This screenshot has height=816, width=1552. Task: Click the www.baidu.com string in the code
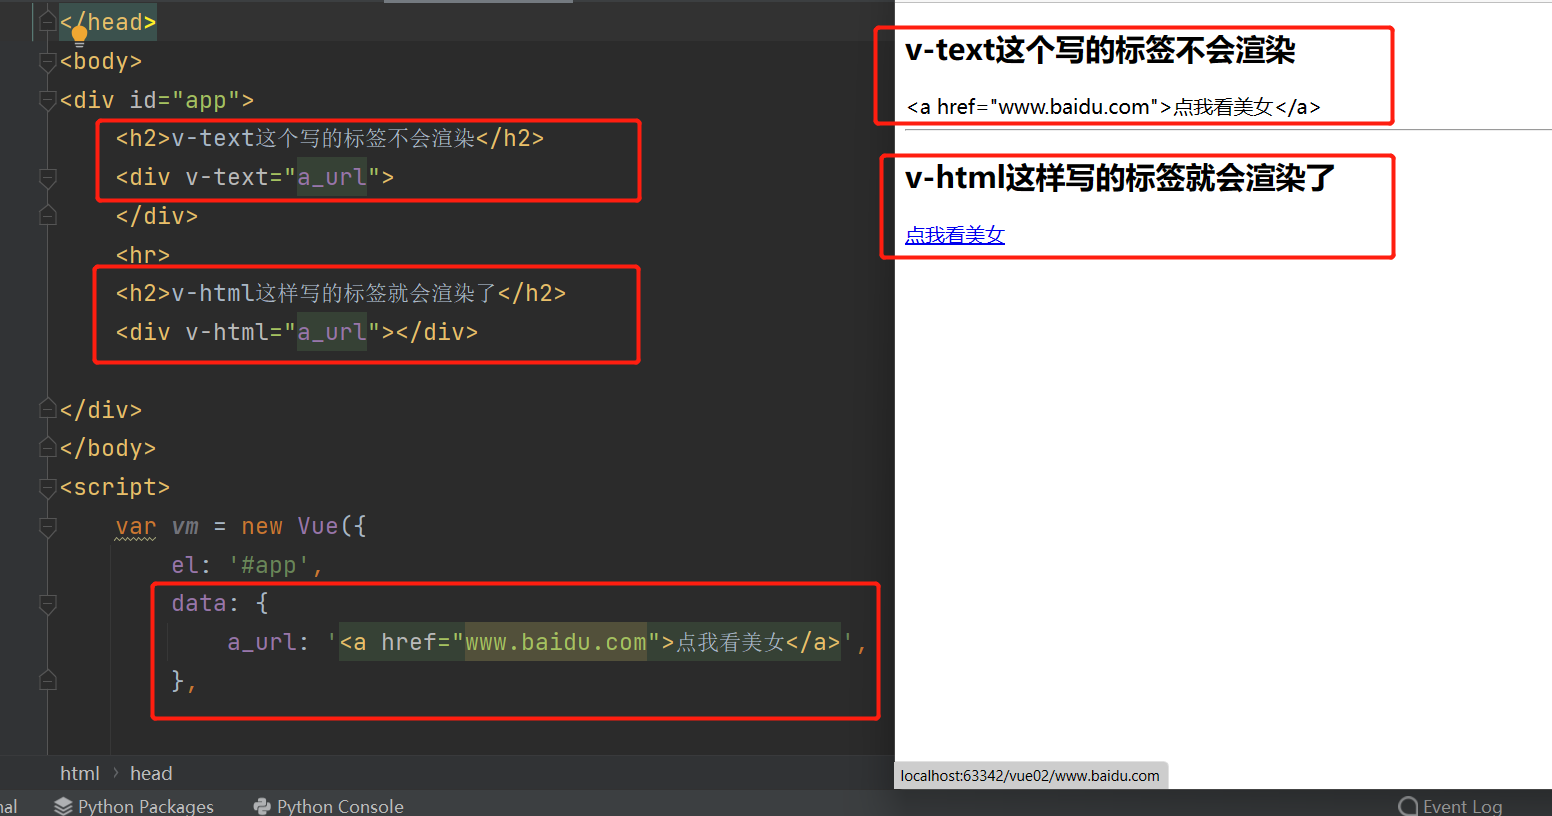(556, 642)
